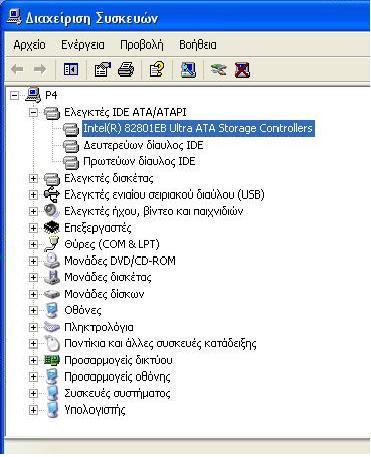The image size is (371, 457).
Task: Select the Πληκτρολόγια label
Action: (99, 327)
